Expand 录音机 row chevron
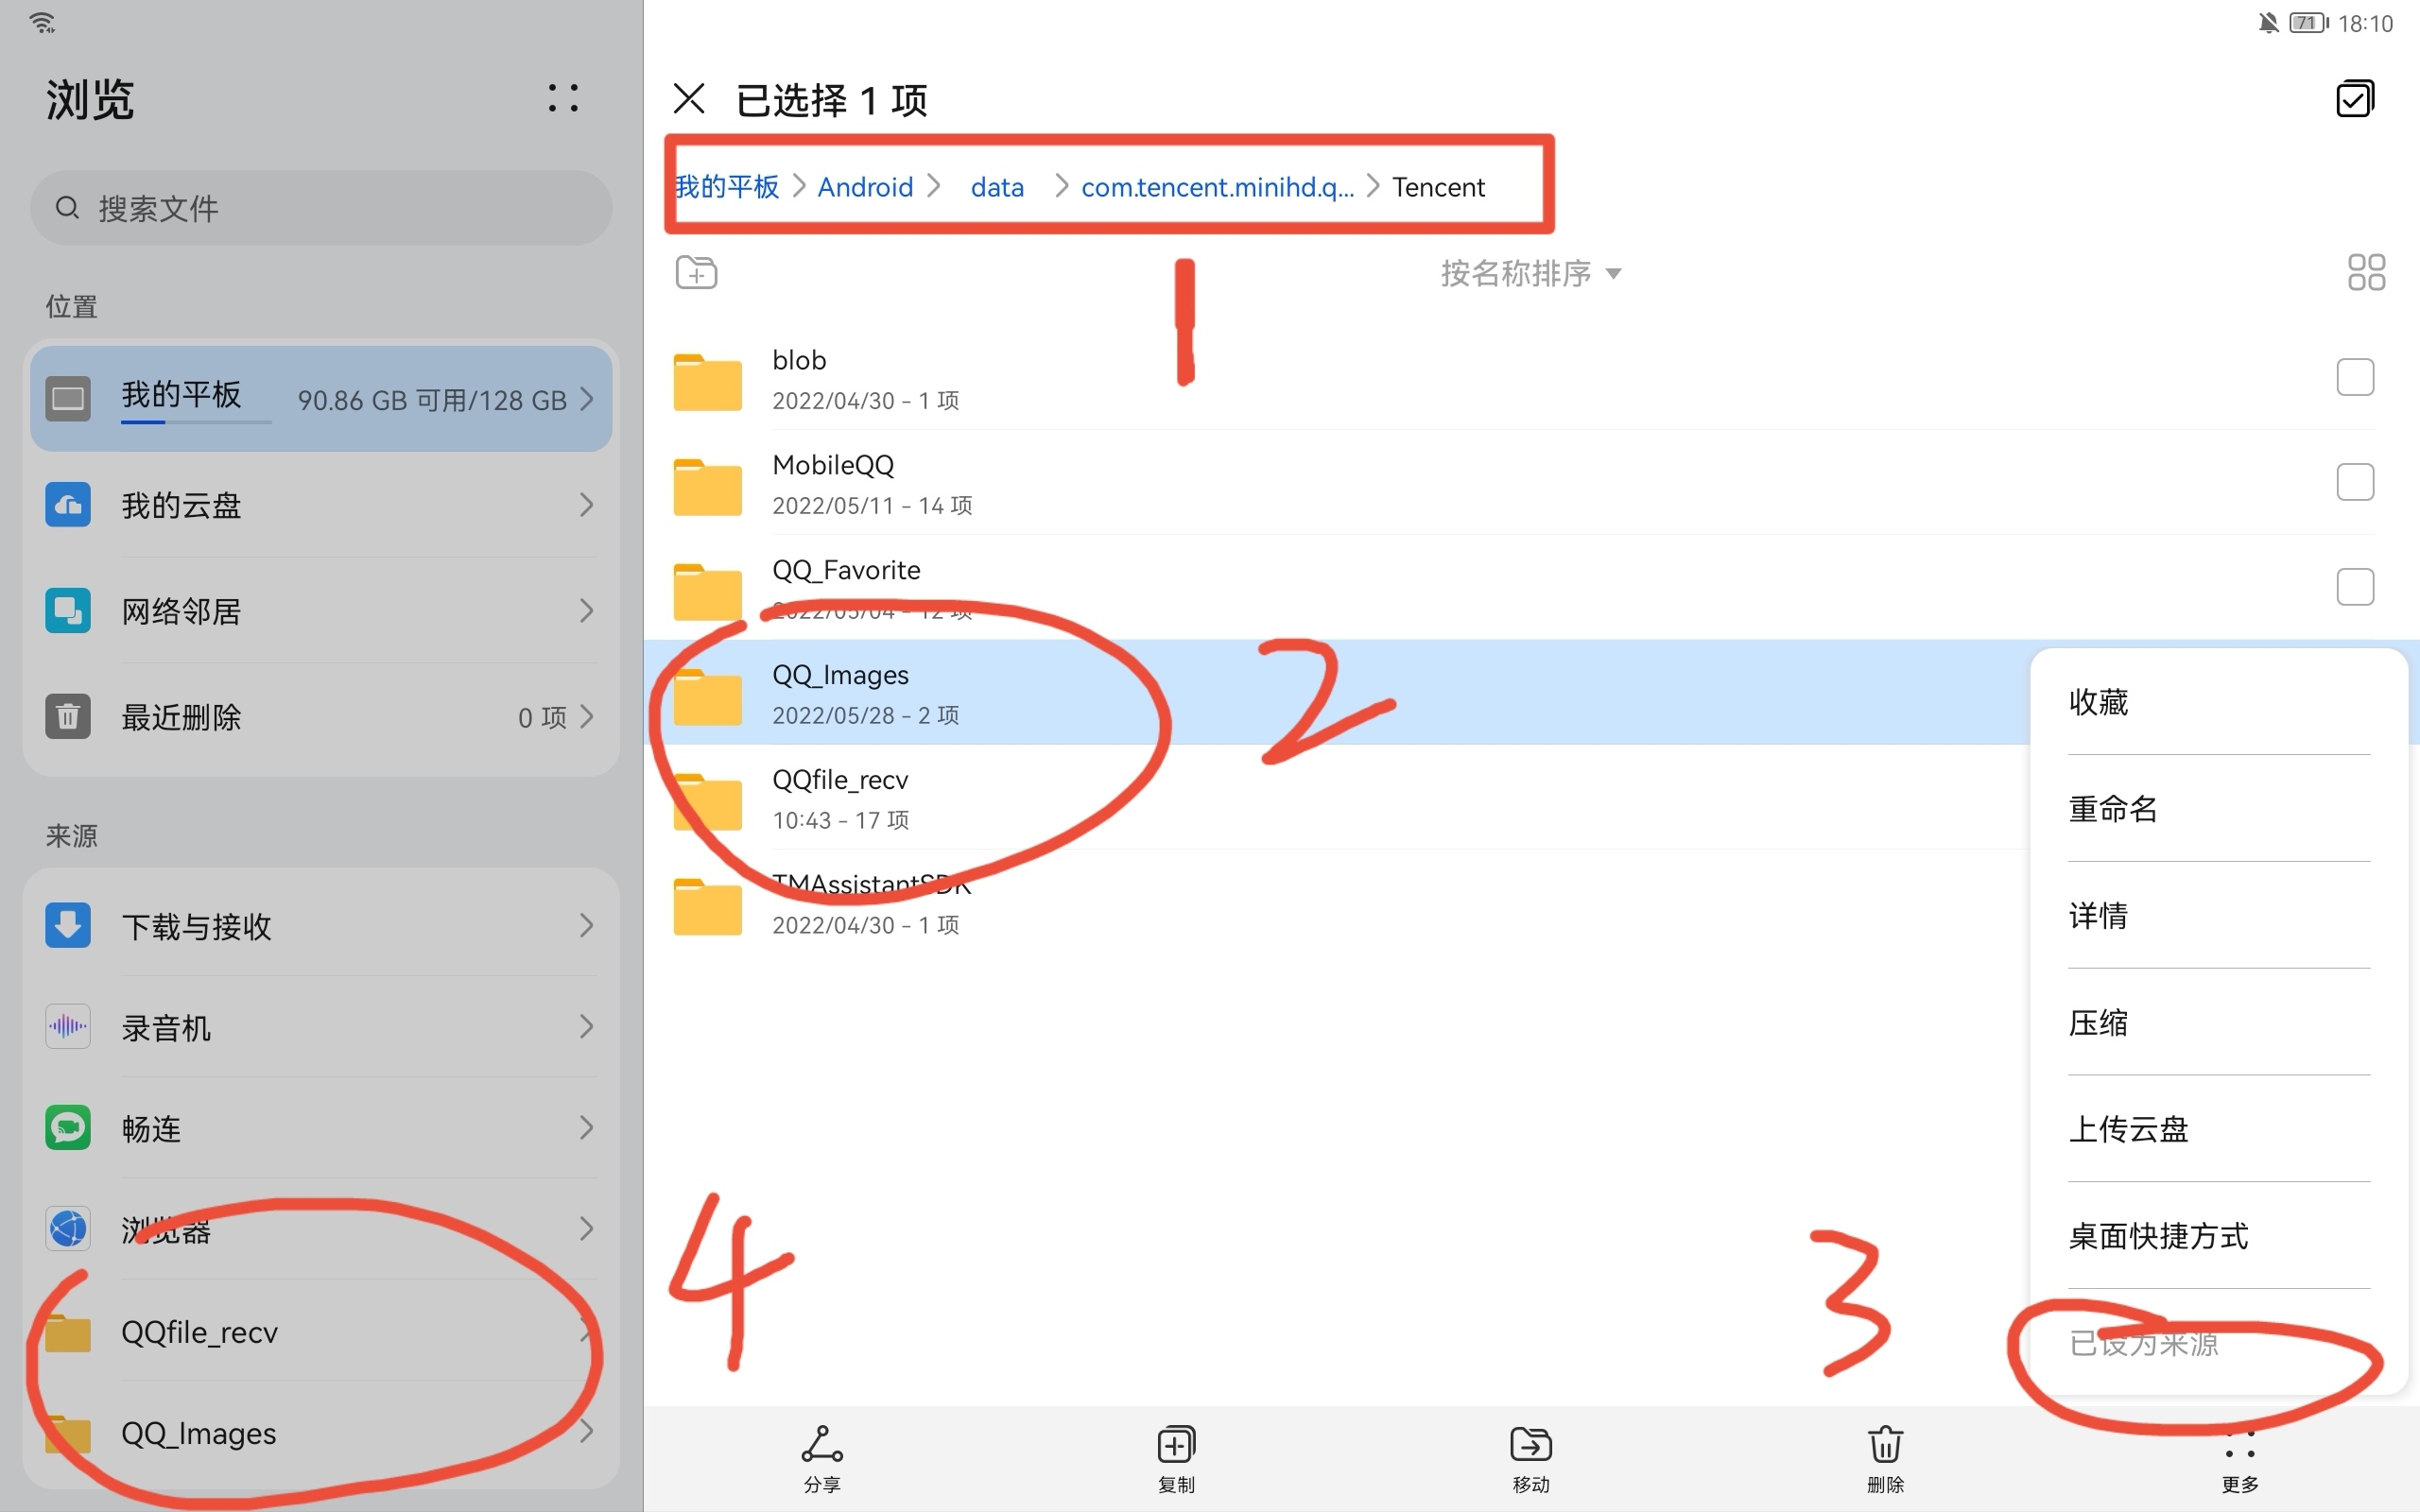Viewport: 2420px width, 1512px height. coord(587,1026)
